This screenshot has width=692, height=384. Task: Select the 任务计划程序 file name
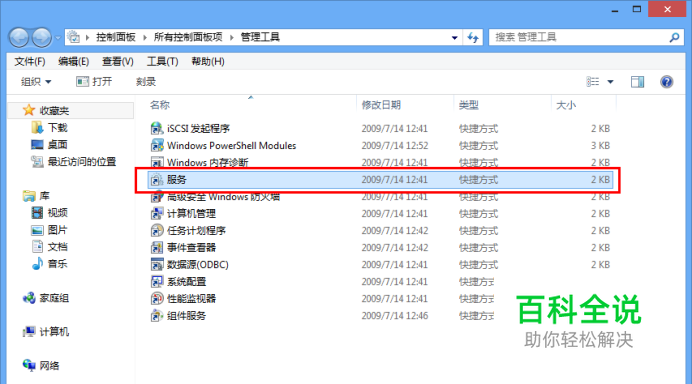point(196,230)
